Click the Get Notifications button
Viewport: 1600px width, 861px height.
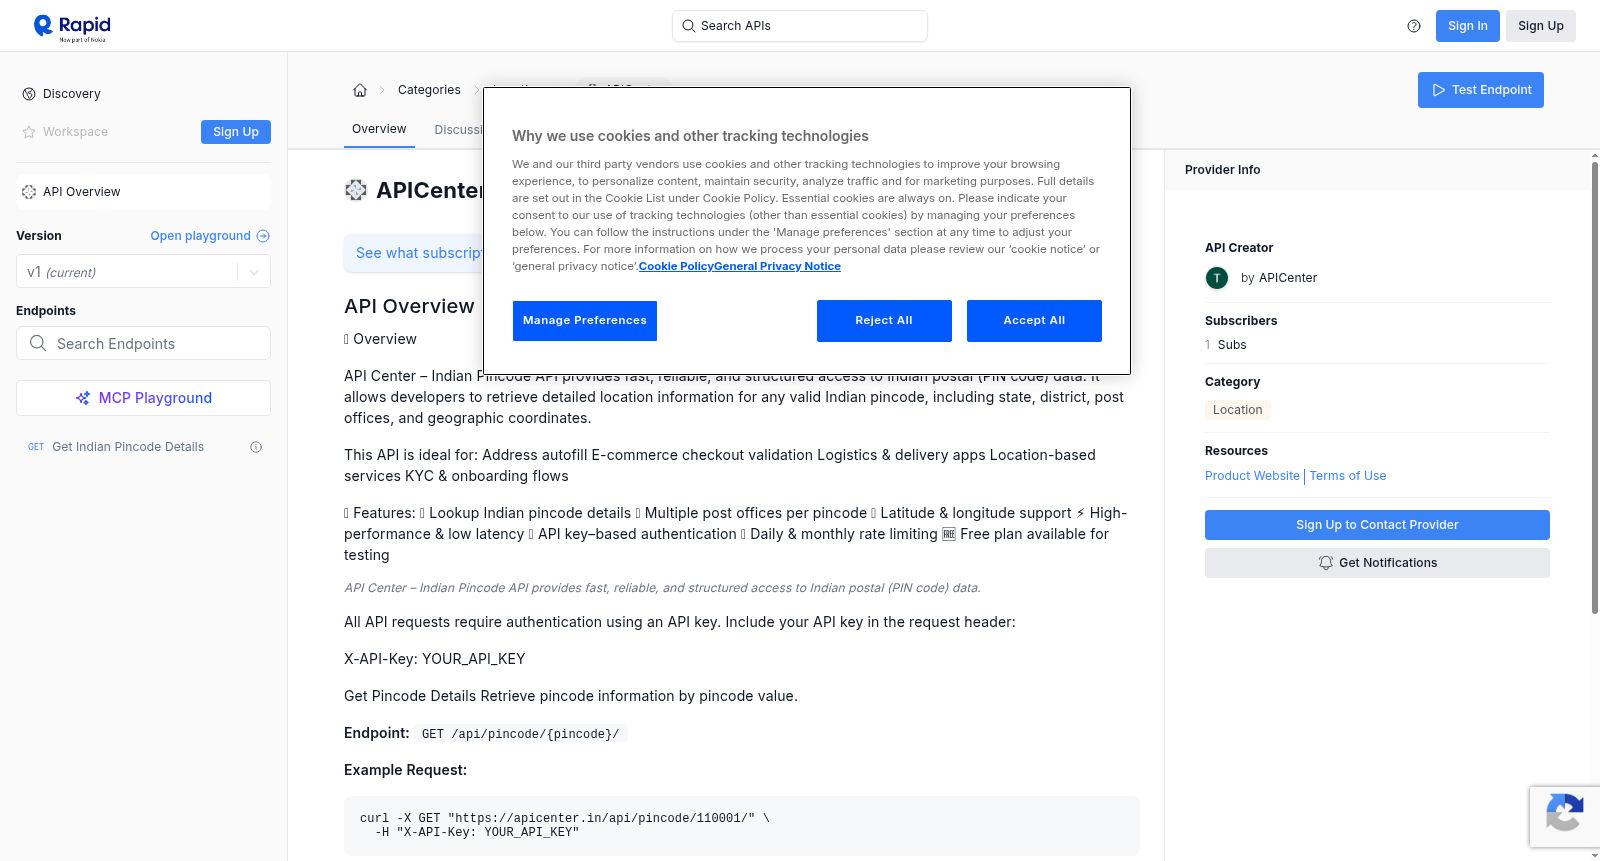click(1377, 563)
